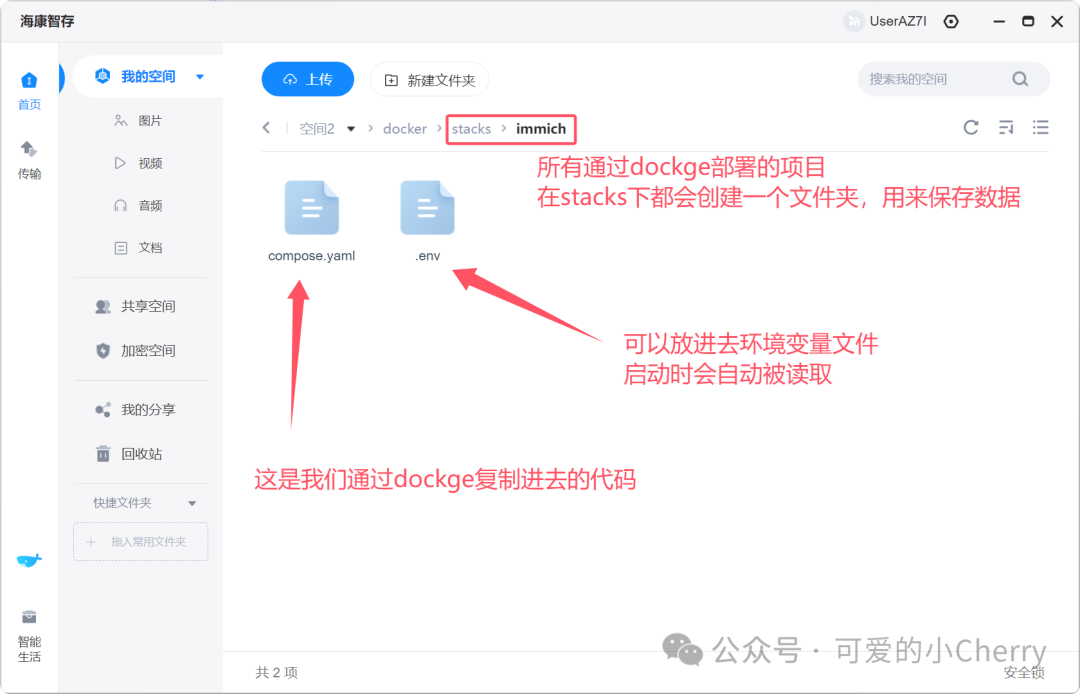Click 安全锁 in the status bar
1080x694 pixels.
point(1024,673)
